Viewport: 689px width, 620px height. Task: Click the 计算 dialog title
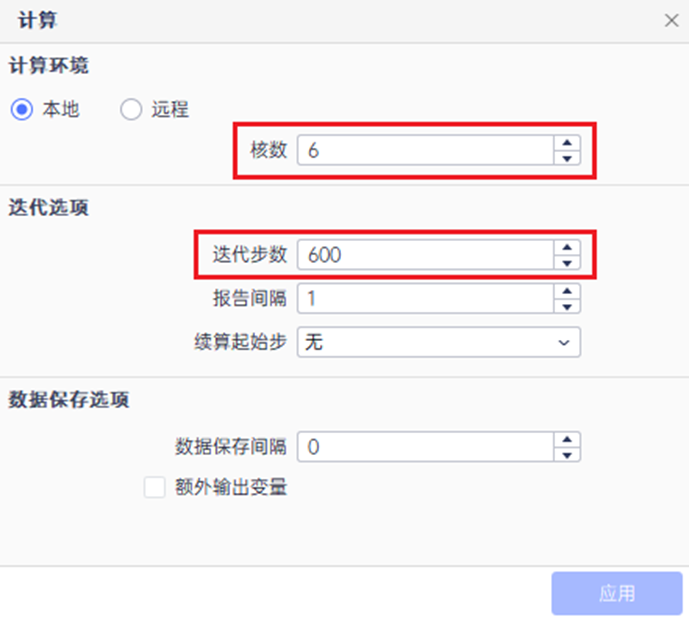[x=36, y=20]
